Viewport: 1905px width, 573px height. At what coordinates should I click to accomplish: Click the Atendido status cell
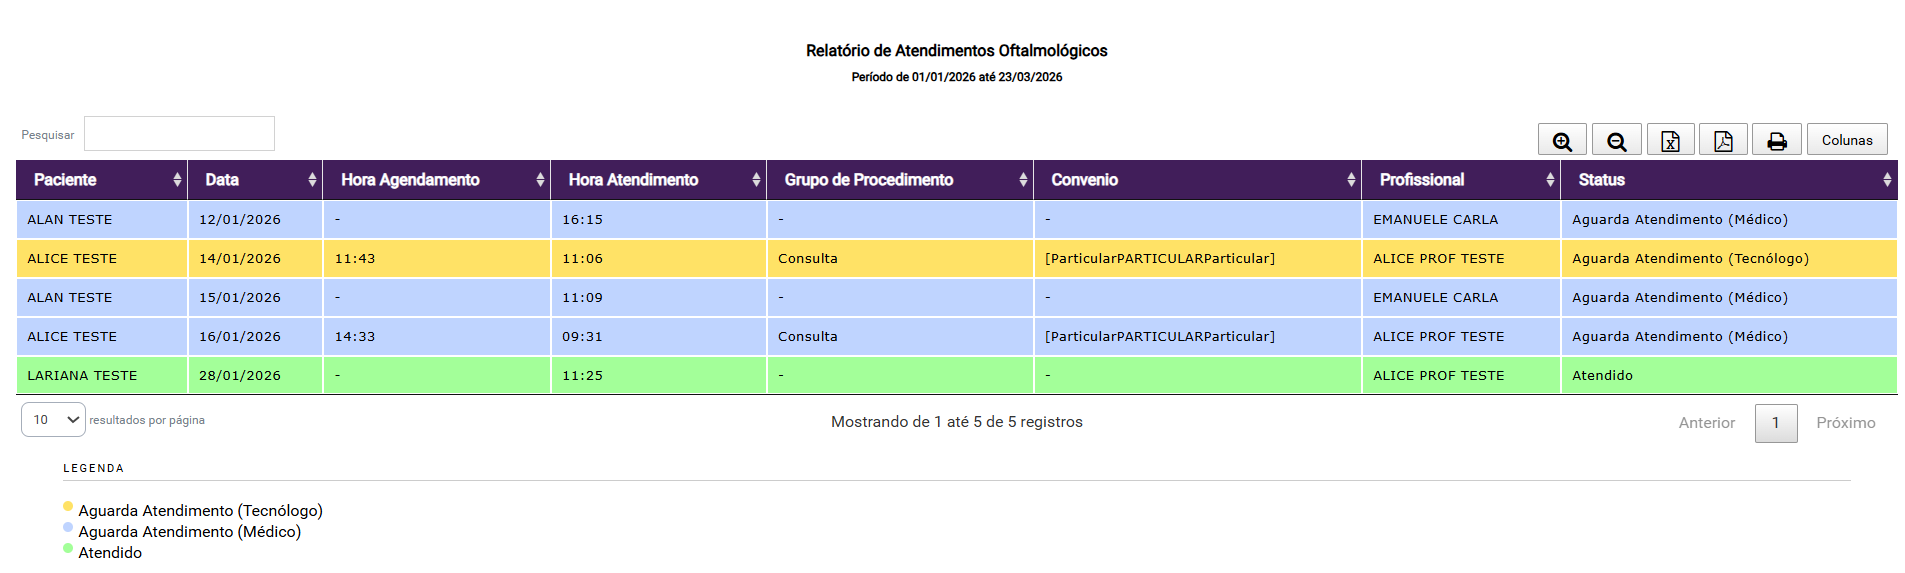(x=1729, y=376)
